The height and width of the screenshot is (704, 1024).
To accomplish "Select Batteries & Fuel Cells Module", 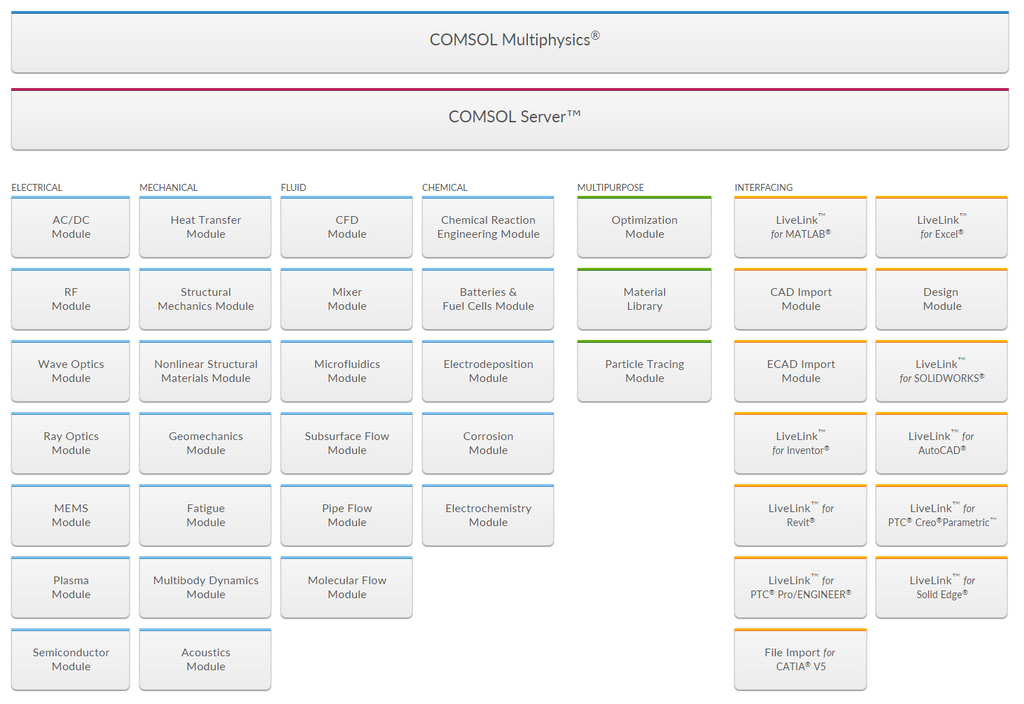I will 488,299.
